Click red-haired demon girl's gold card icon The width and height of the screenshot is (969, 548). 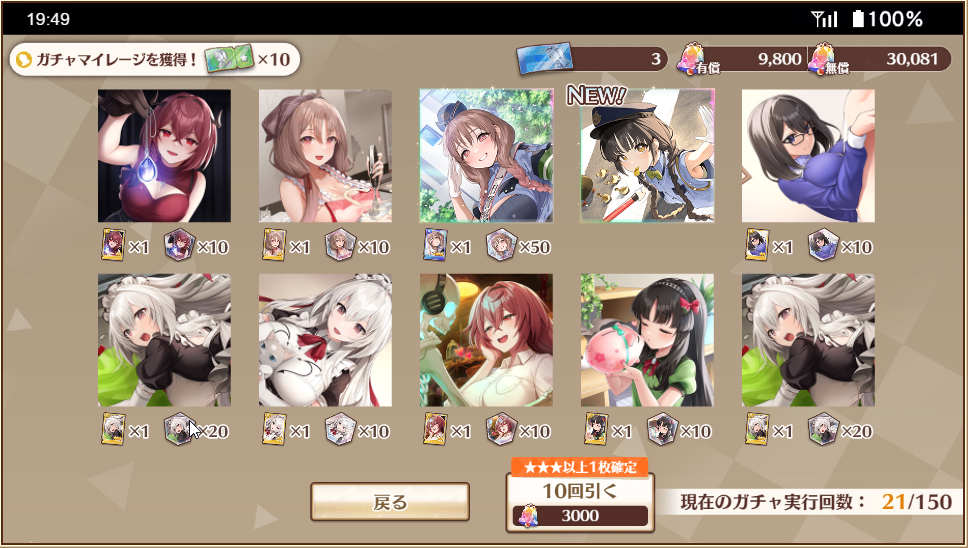click(113, 245)
